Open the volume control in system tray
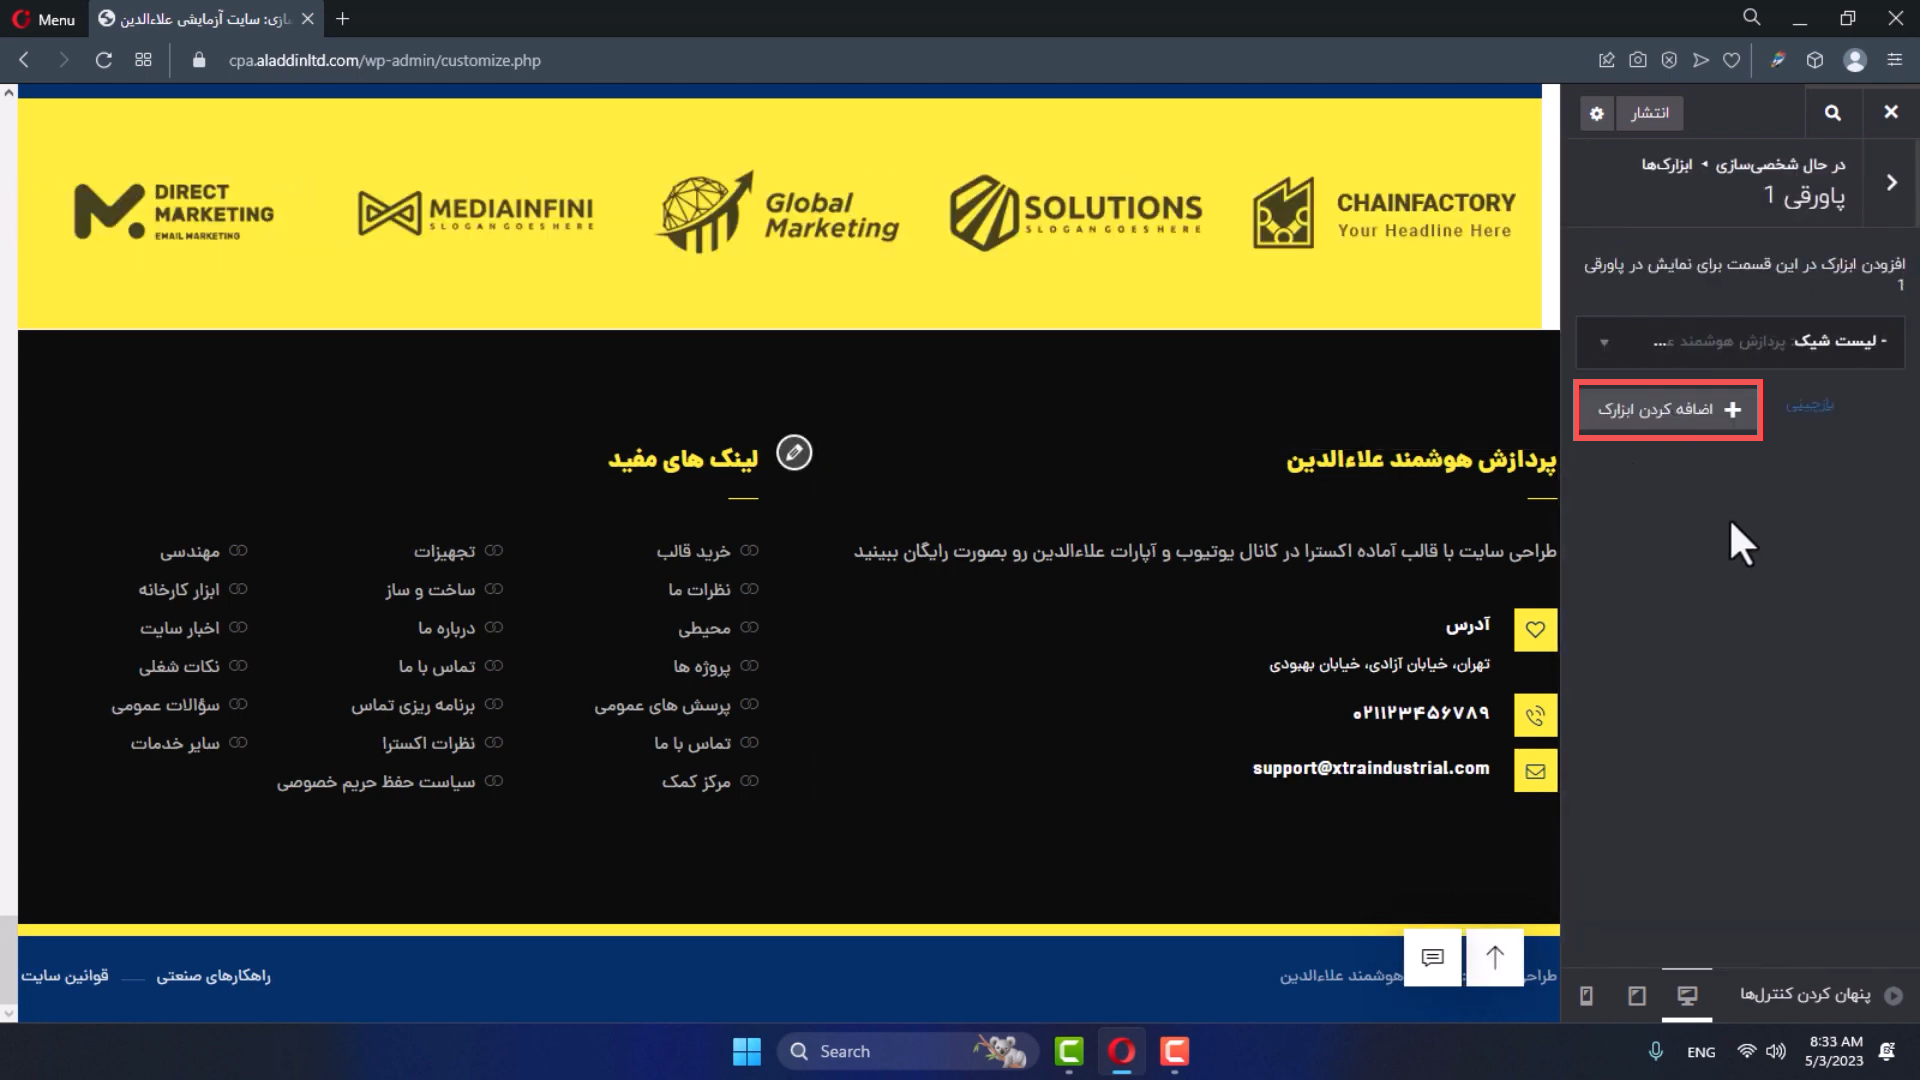 [x=1776, y=1052]
